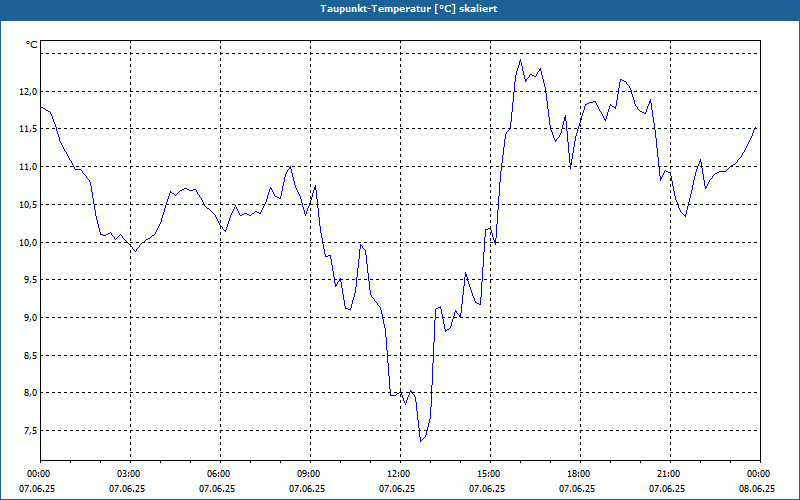Click the °C unit label
The image size is (800, 500).
(31, 45)
